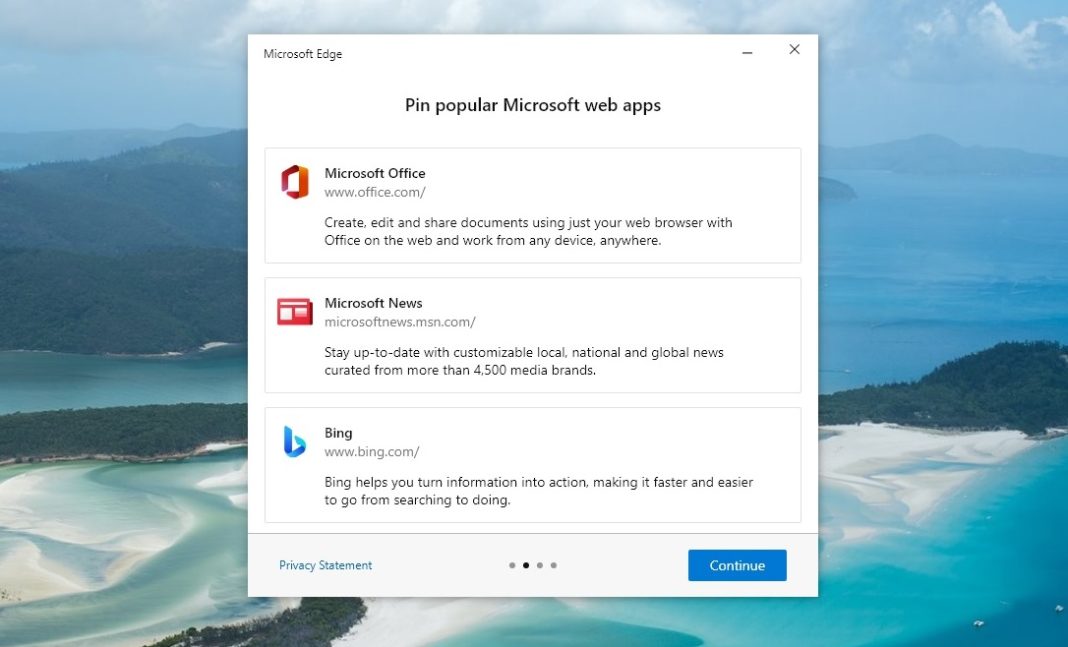This screenshot has height=647, width=1068.
Task: Open the Privacy Statement link
Action: [325, 565]
